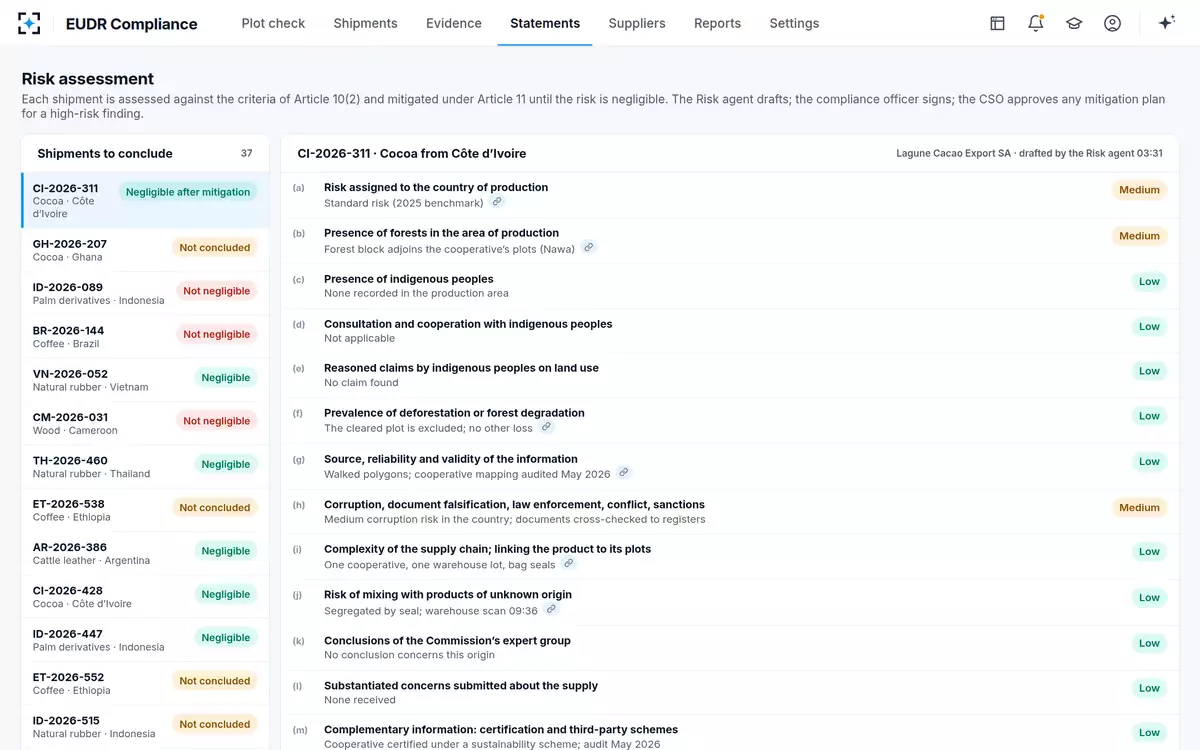This screenshot has height=750, width=1200.
Task: Click the EUDR Compliance logo icon
Action: 30,23
